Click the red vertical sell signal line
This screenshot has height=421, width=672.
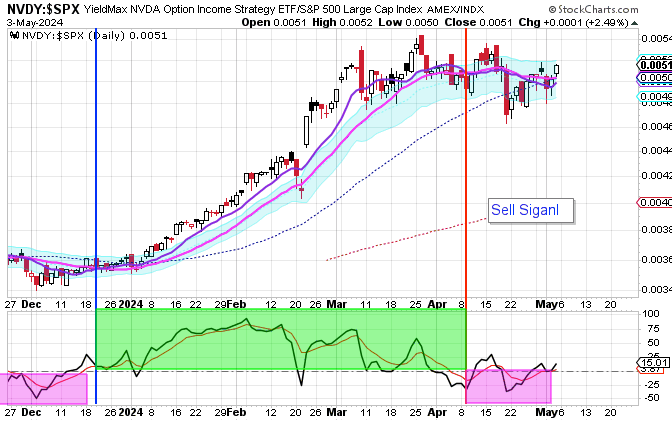pos(467,150)
